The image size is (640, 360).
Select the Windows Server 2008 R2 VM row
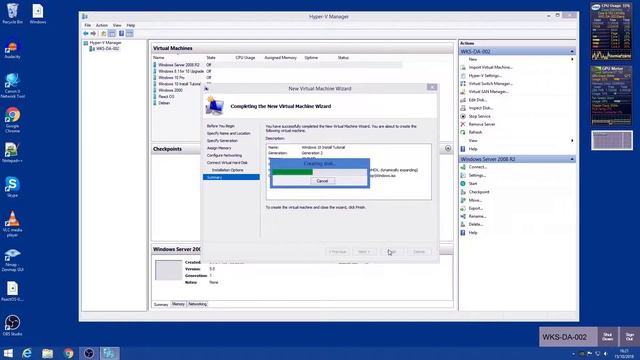click(278, 65)
